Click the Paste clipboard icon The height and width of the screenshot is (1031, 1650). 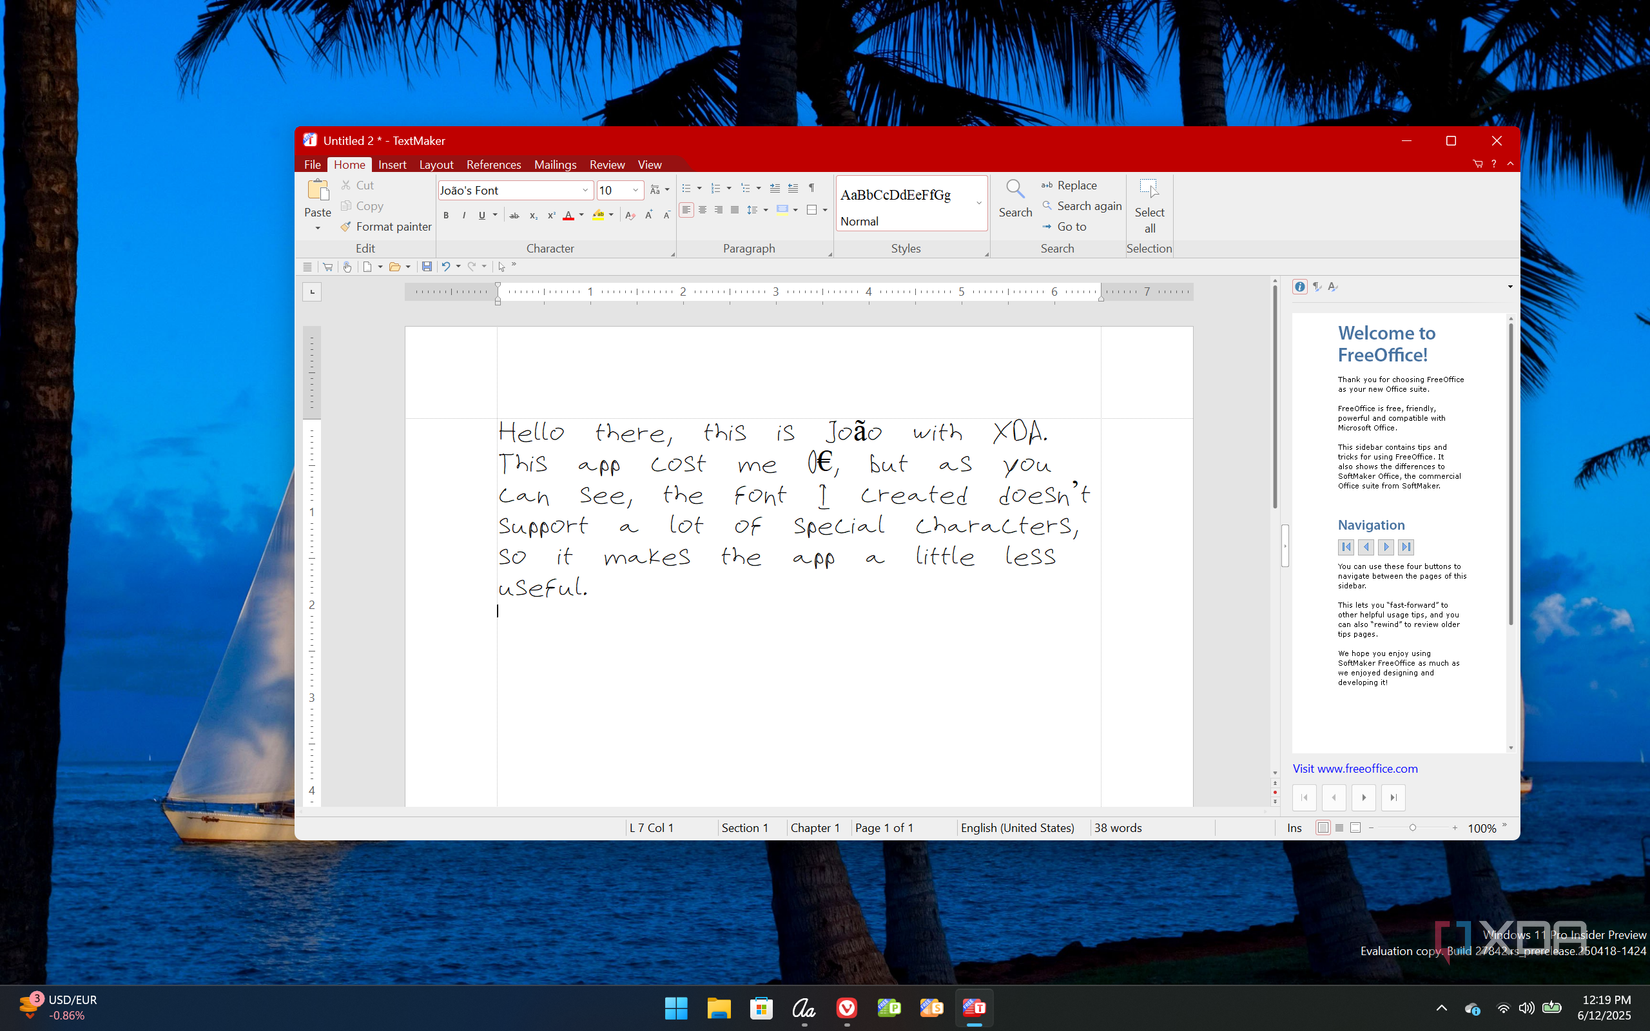[x=317, y=190]
